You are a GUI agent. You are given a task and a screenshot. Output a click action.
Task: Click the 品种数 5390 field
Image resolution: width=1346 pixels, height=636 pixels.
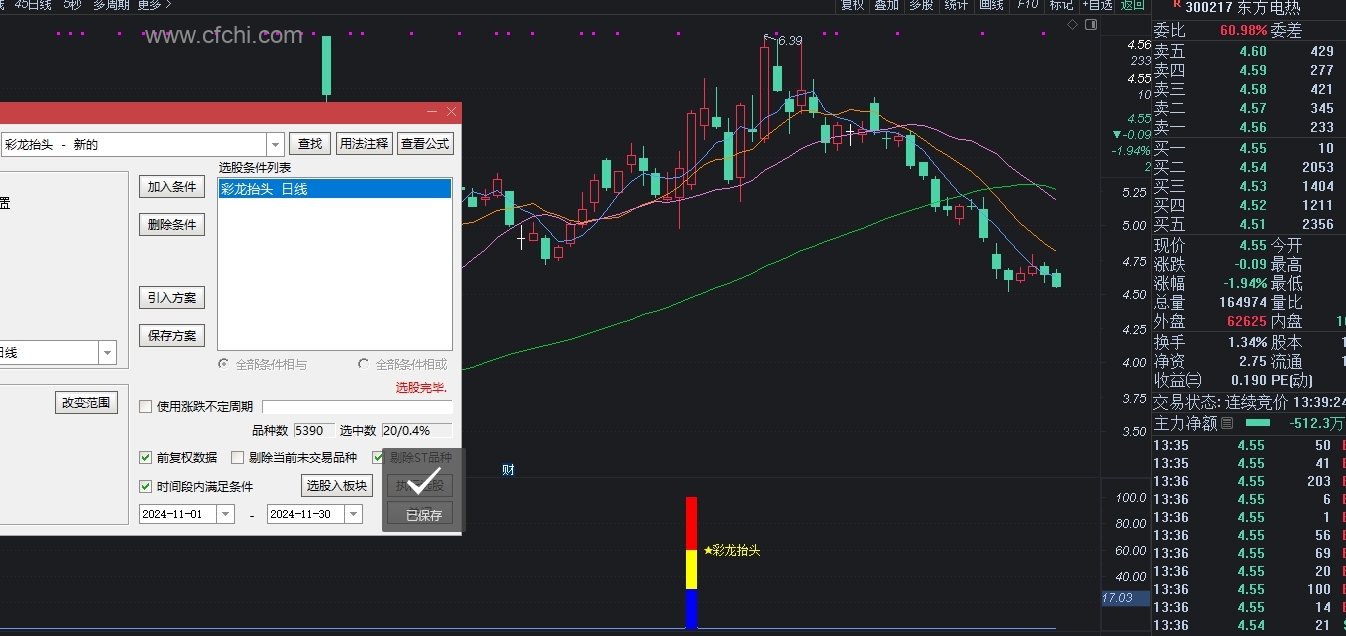tap(314, 431)
